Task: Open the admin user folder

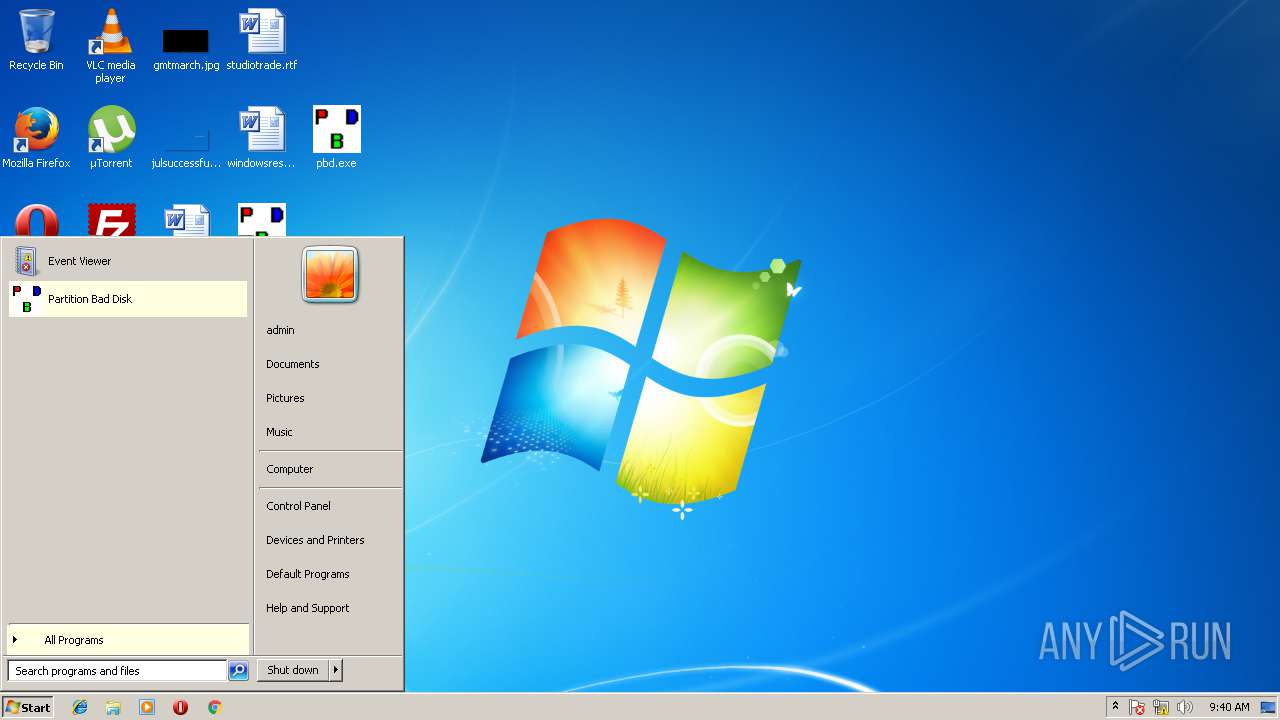Action: tap(280, 330)
